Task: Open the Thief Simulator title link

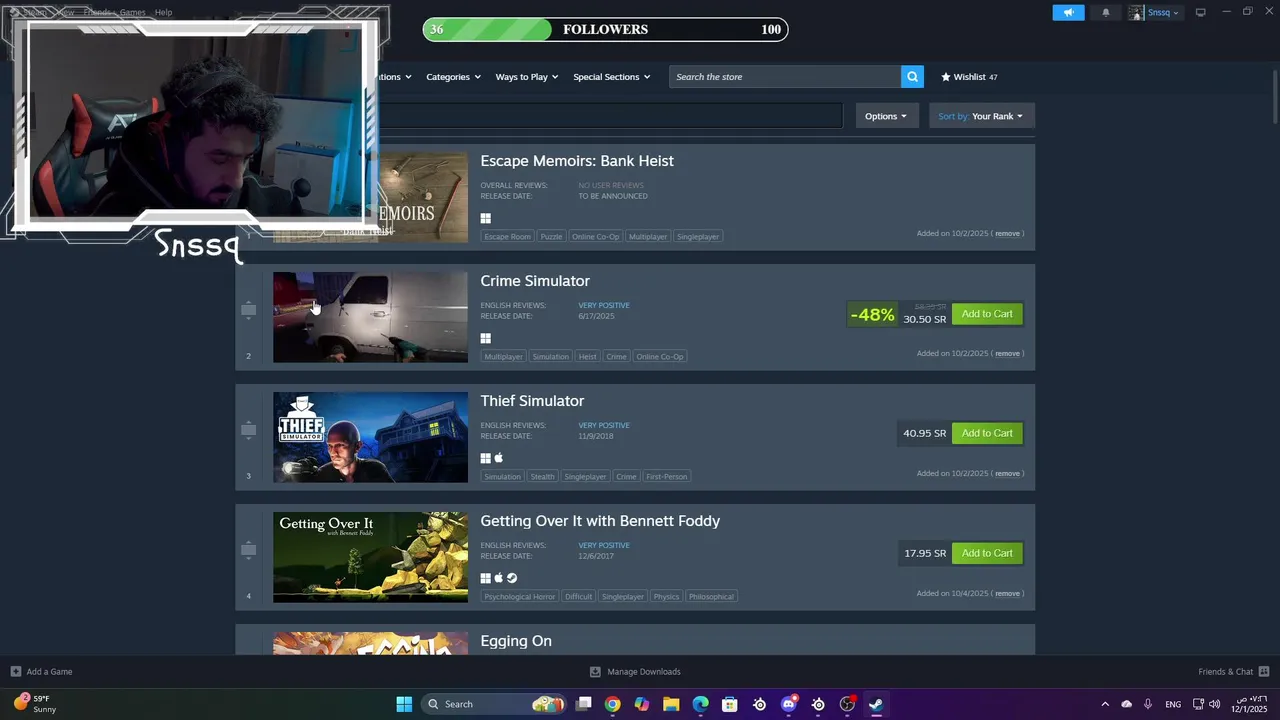Action: (532, 401)
